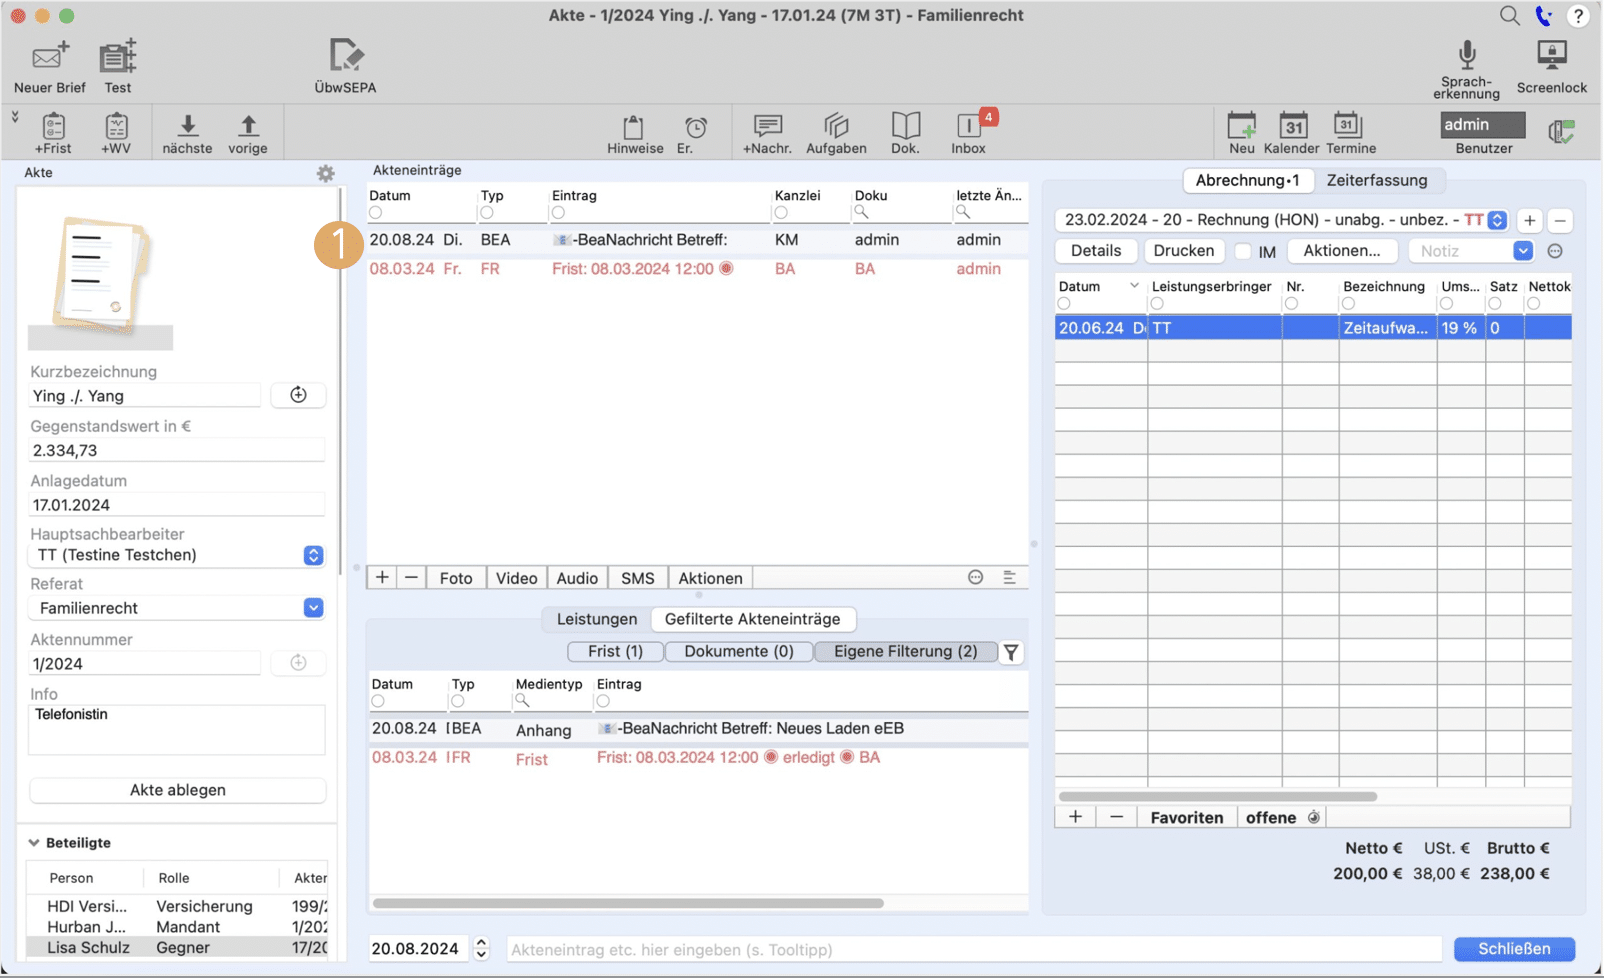Click the Drucken button

point(1183,251)
